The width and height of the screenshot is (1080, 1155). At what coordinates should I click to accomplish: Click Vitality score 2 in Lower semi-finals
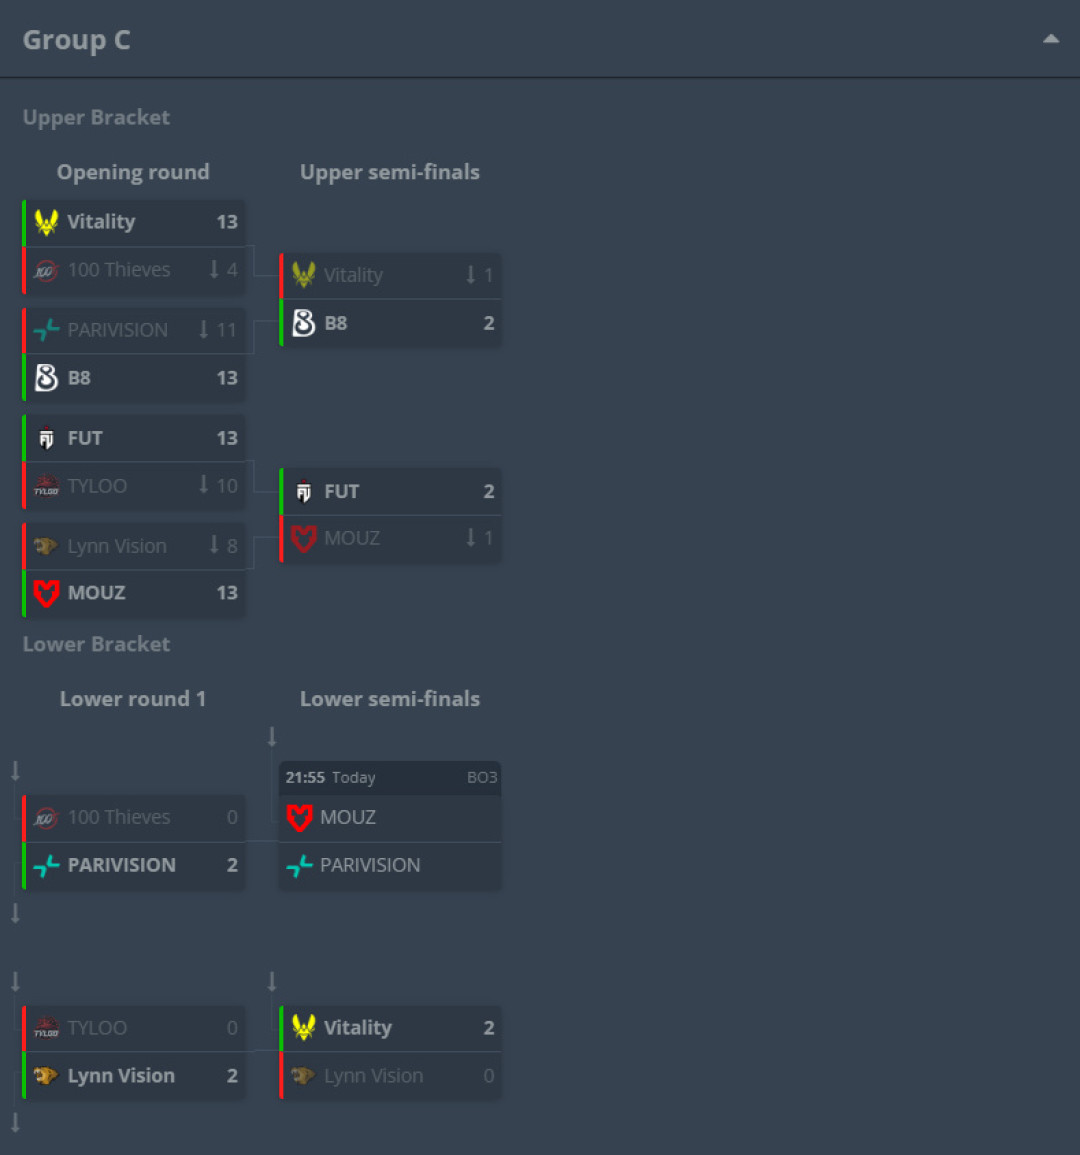pyautogui.click(x=488, y=1028)
